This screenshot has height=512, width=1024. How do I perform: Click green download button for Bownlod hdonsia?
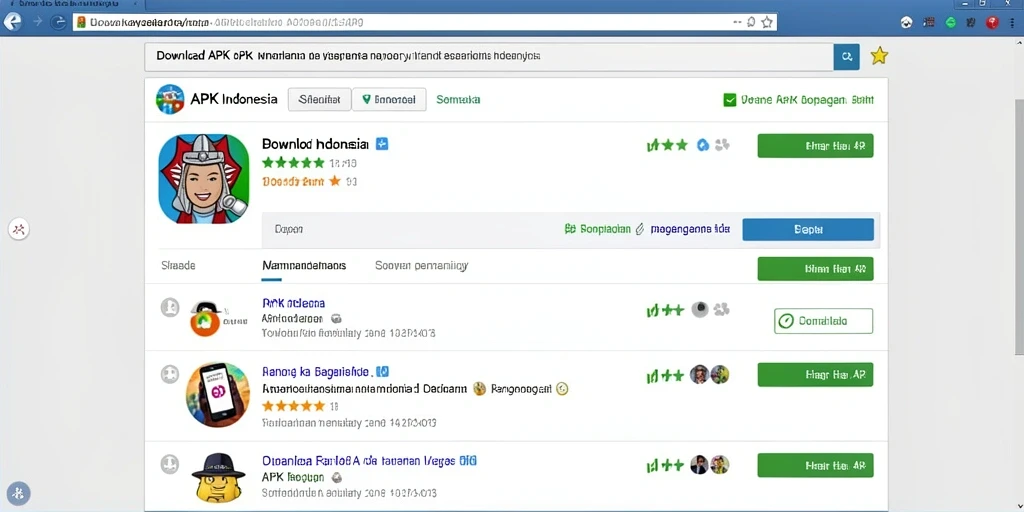point(815,146)
